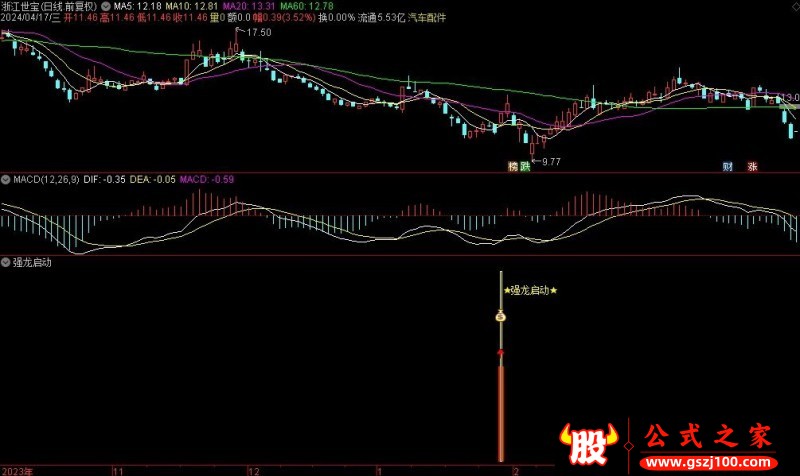Click the green 精 marker icon
This screenshot has height=476, width=800.
[512, 166]
